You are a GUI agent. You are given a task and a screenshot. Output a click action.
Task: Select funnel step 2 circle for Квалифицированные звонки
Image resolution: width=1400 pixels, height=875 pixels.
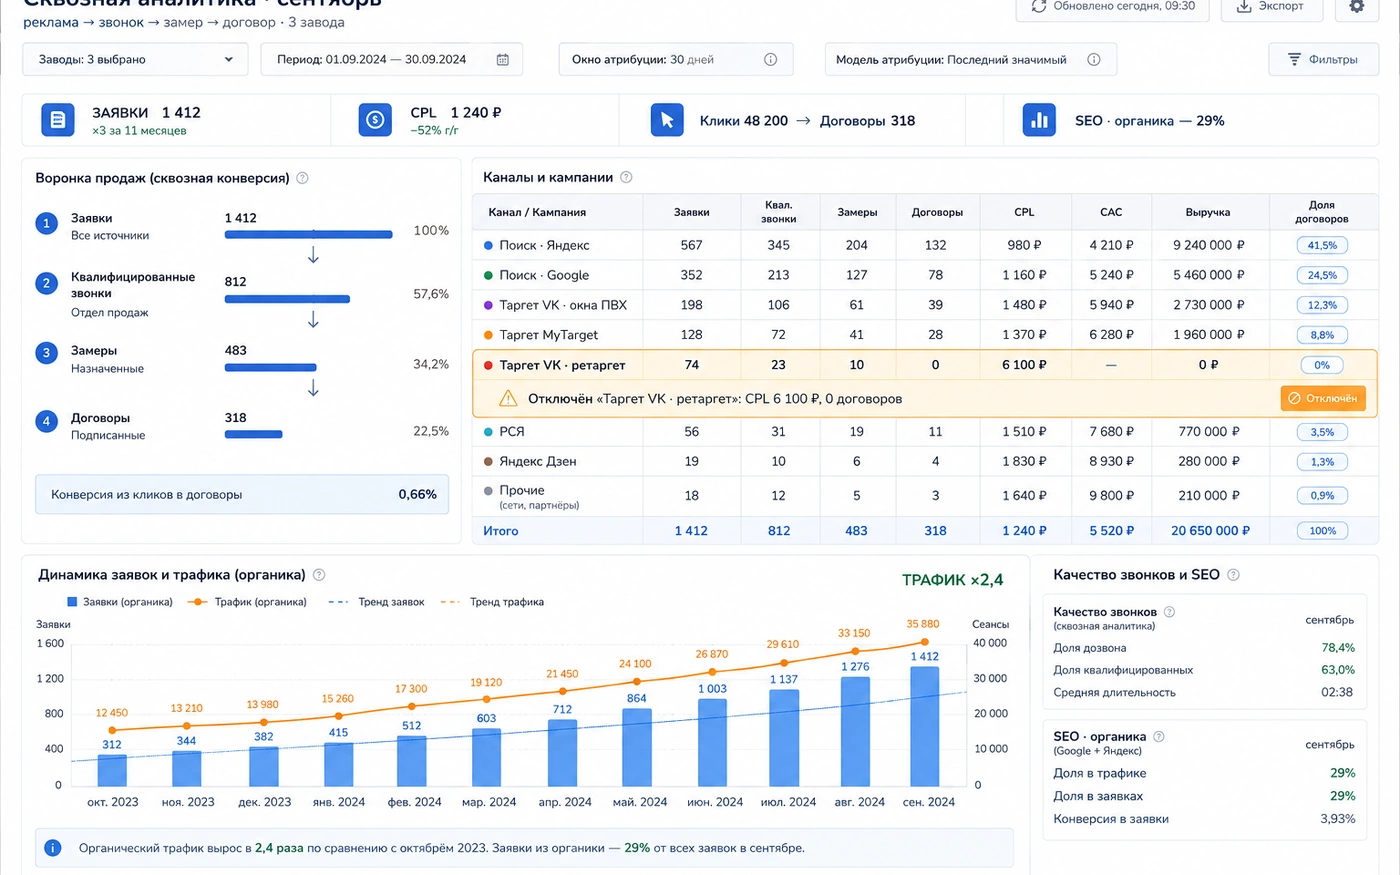(x=46, y=284)
